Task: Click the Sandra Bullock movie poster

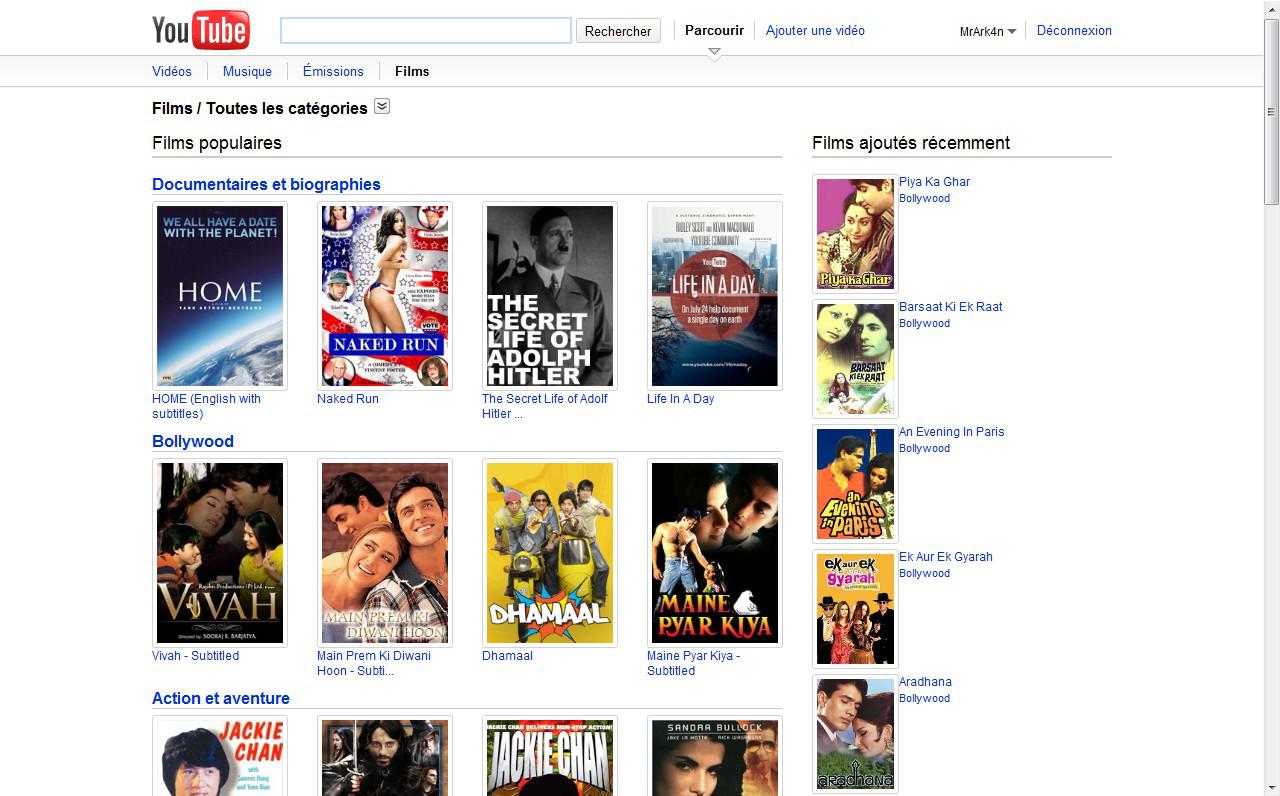Action: pyautogui.click(x=715, y=756)
